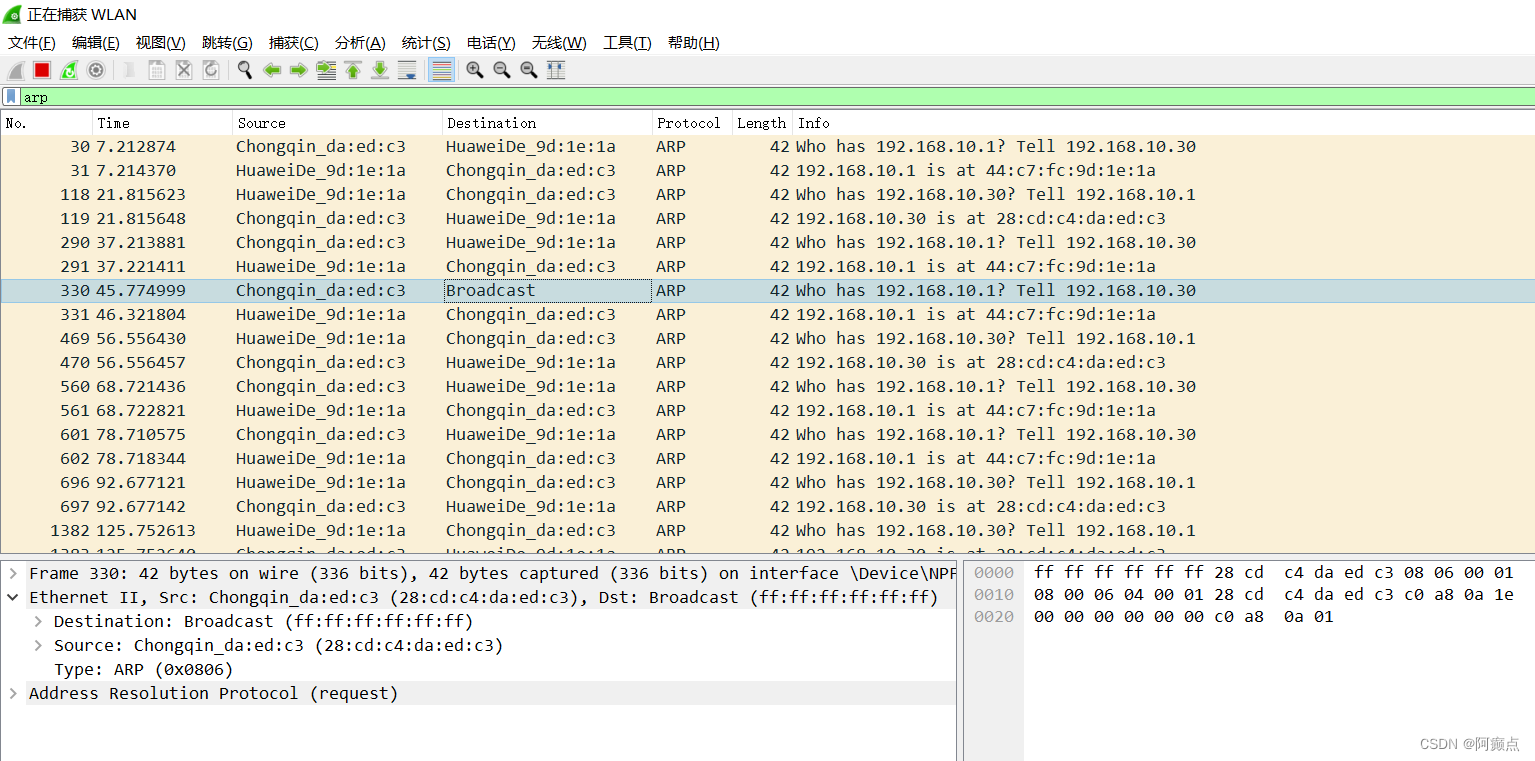Select packet number 30 row
This screenshot has height=761, width=1535.
(x=767, y=146)
